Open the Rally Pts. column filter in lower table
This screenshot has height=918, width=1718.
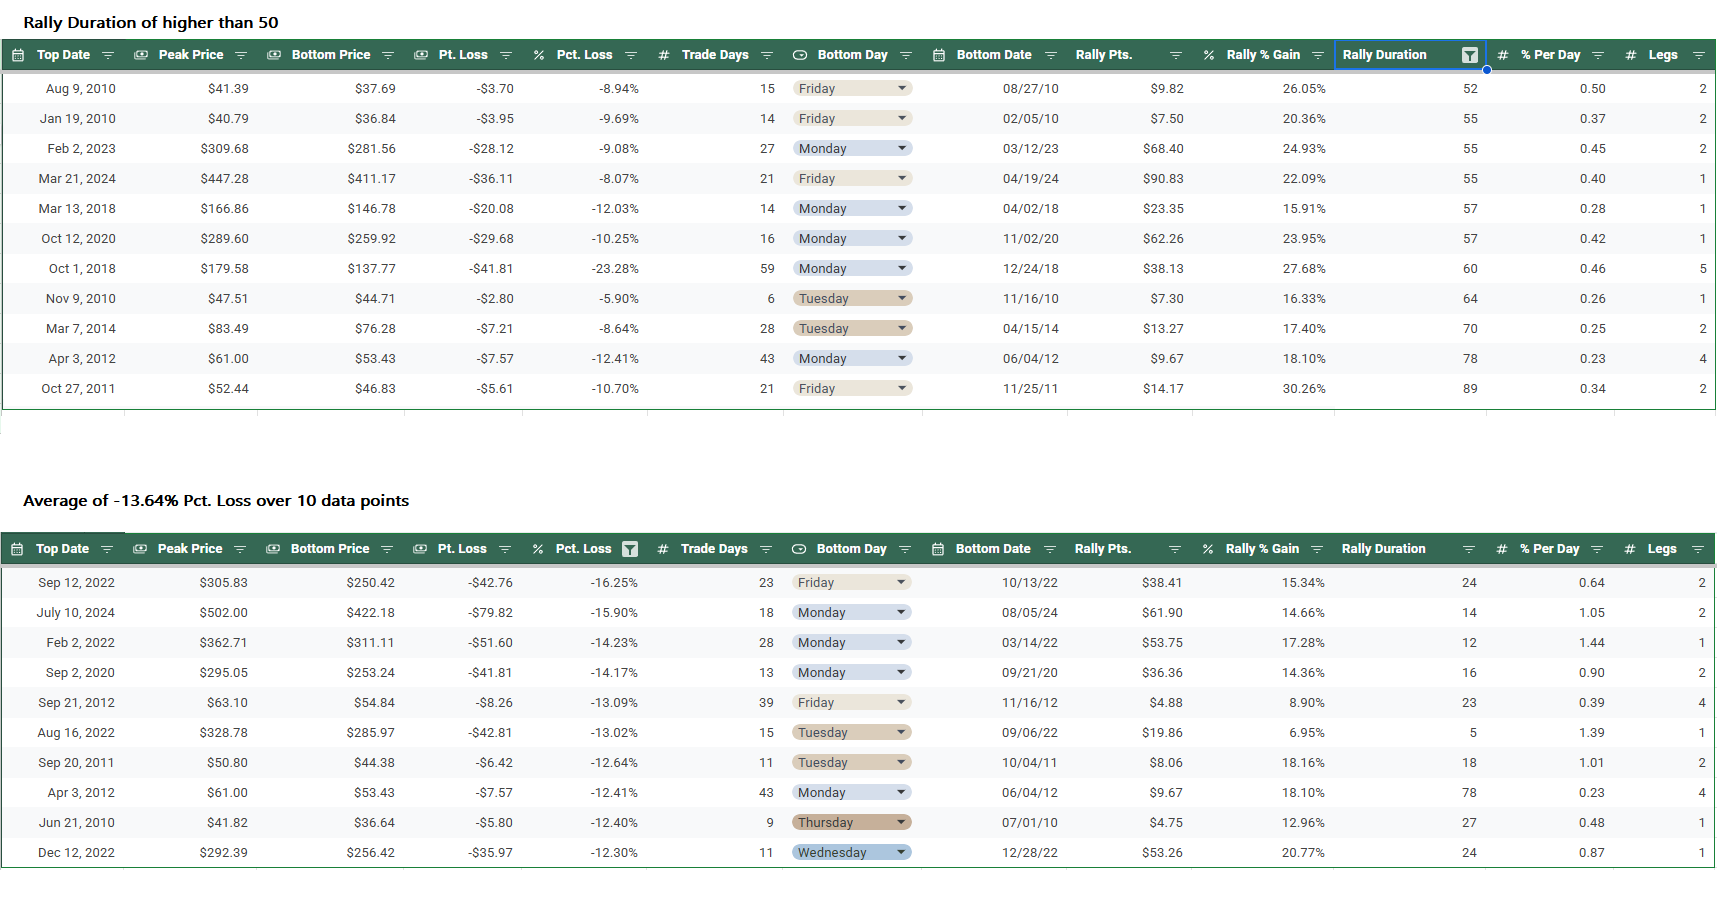pos(1175,549)
